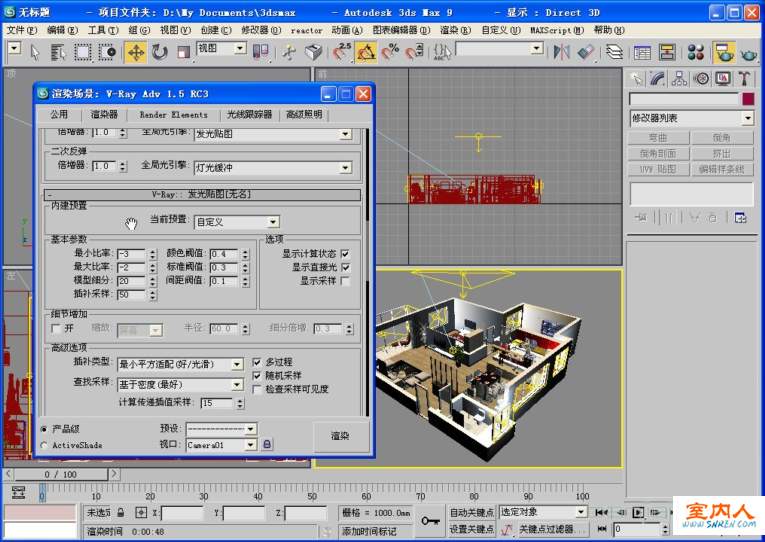Activate the Select and Rotate tool
The height and width of the screenshot is (542, 765).
160,52
